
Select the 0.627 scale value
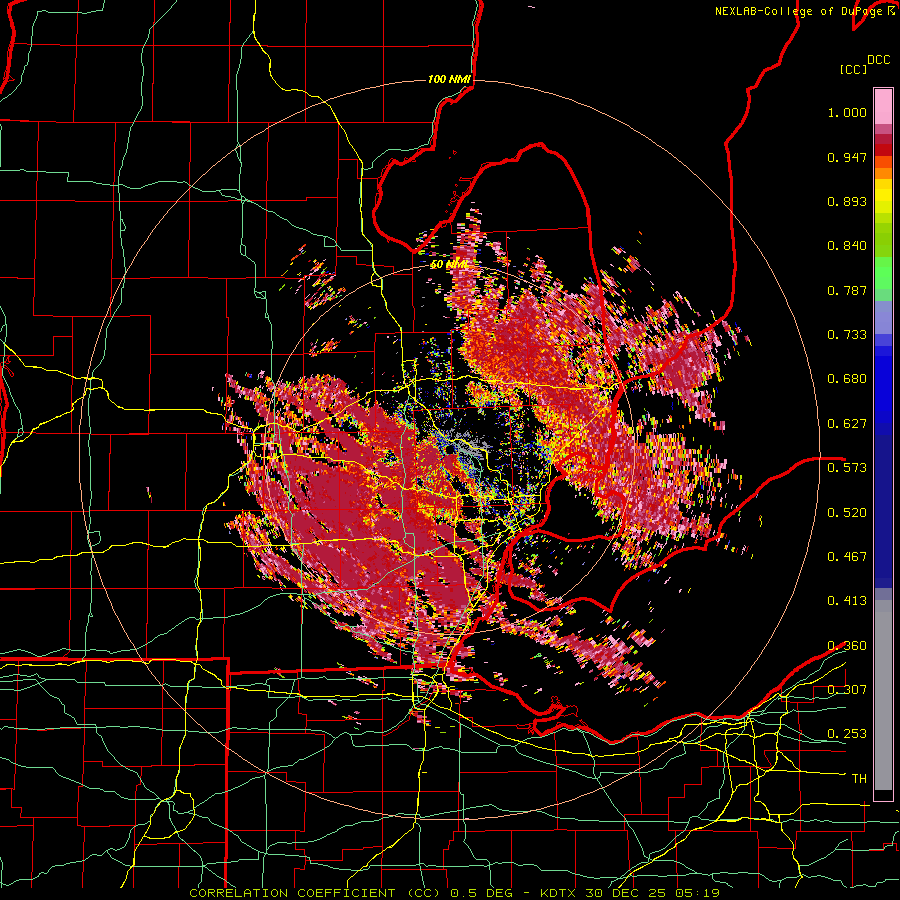[847, 424]
